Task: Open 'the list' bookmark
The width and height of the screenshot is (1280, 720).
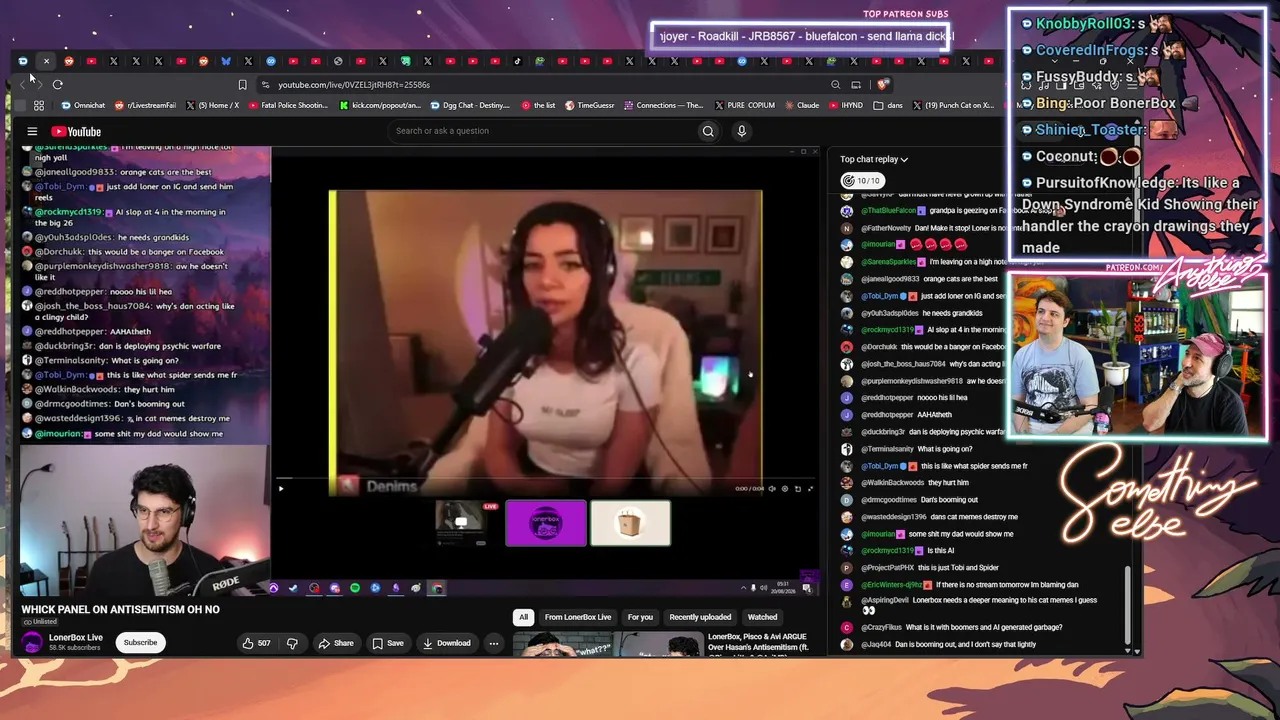Action: pos(539,105)
